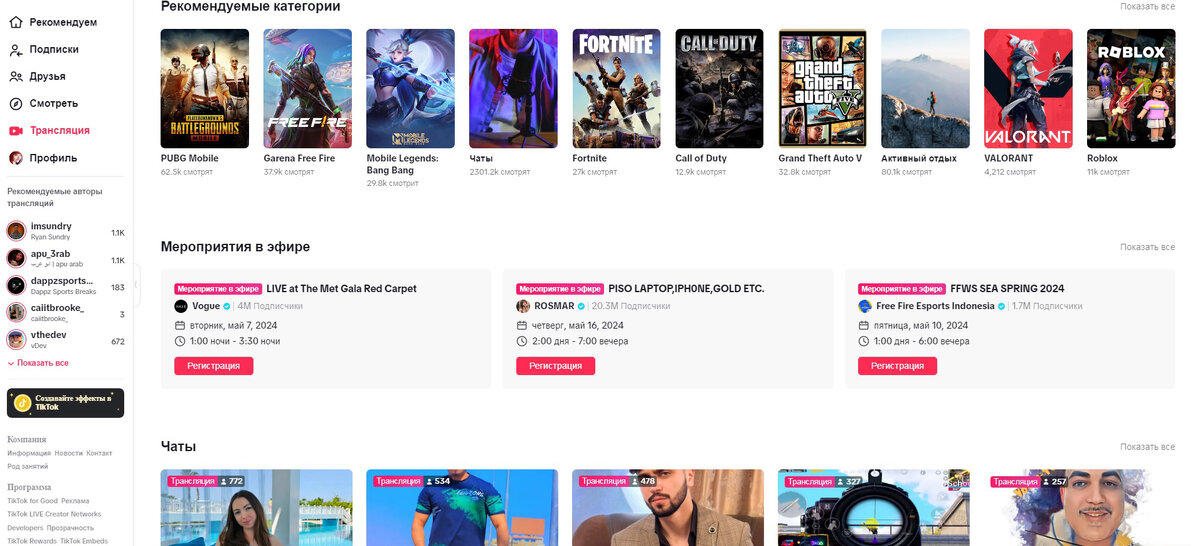This screenshot has width=1200, height=546.
Task: Click the Создавайте эффекты в TikTok banner
Action: pos(66,403)
